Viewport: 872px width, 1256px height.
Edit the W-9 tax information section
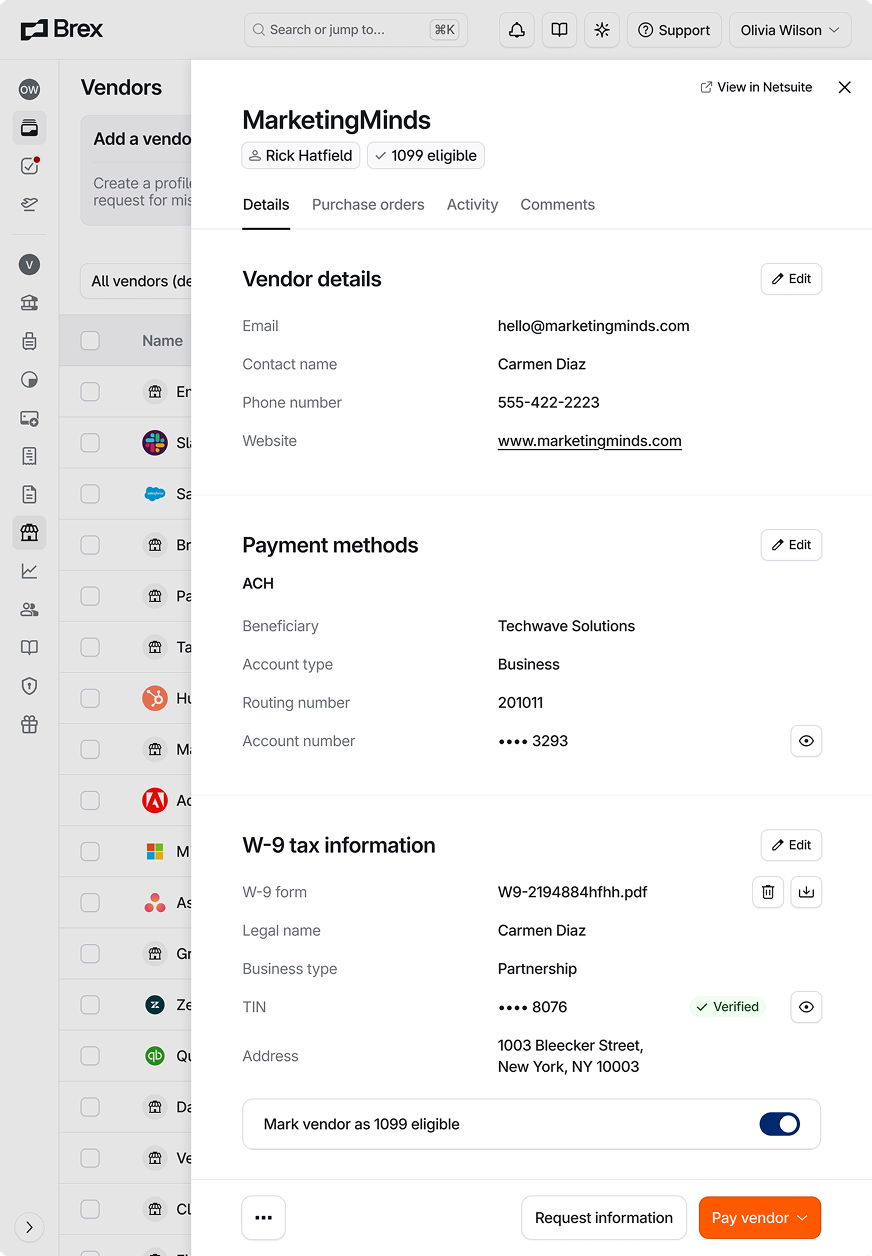[791, 845]
